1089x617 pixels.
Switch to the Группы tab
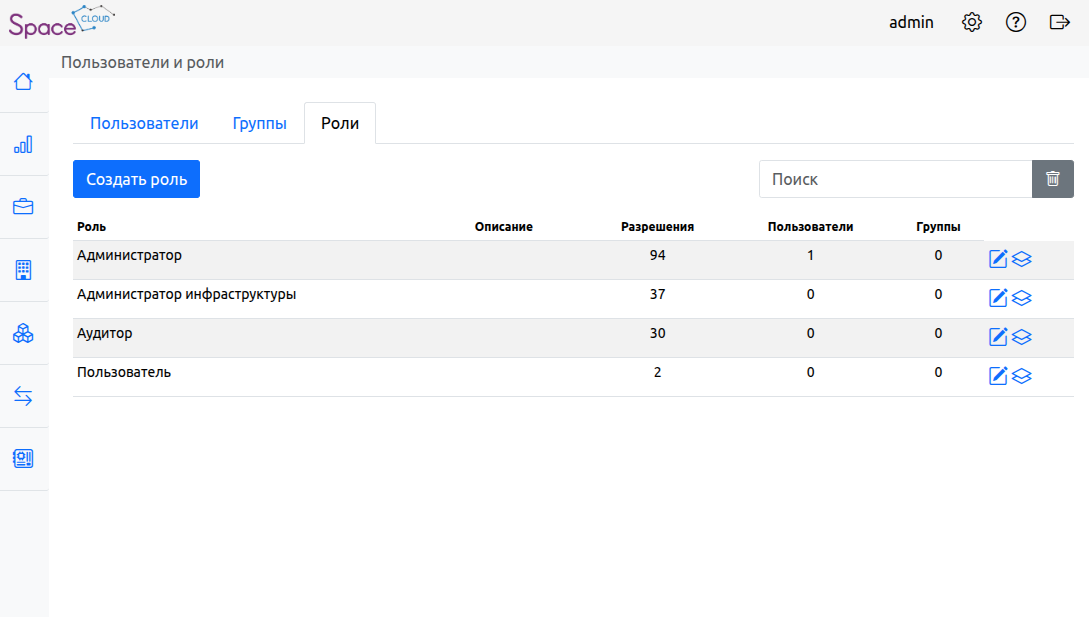260,124
